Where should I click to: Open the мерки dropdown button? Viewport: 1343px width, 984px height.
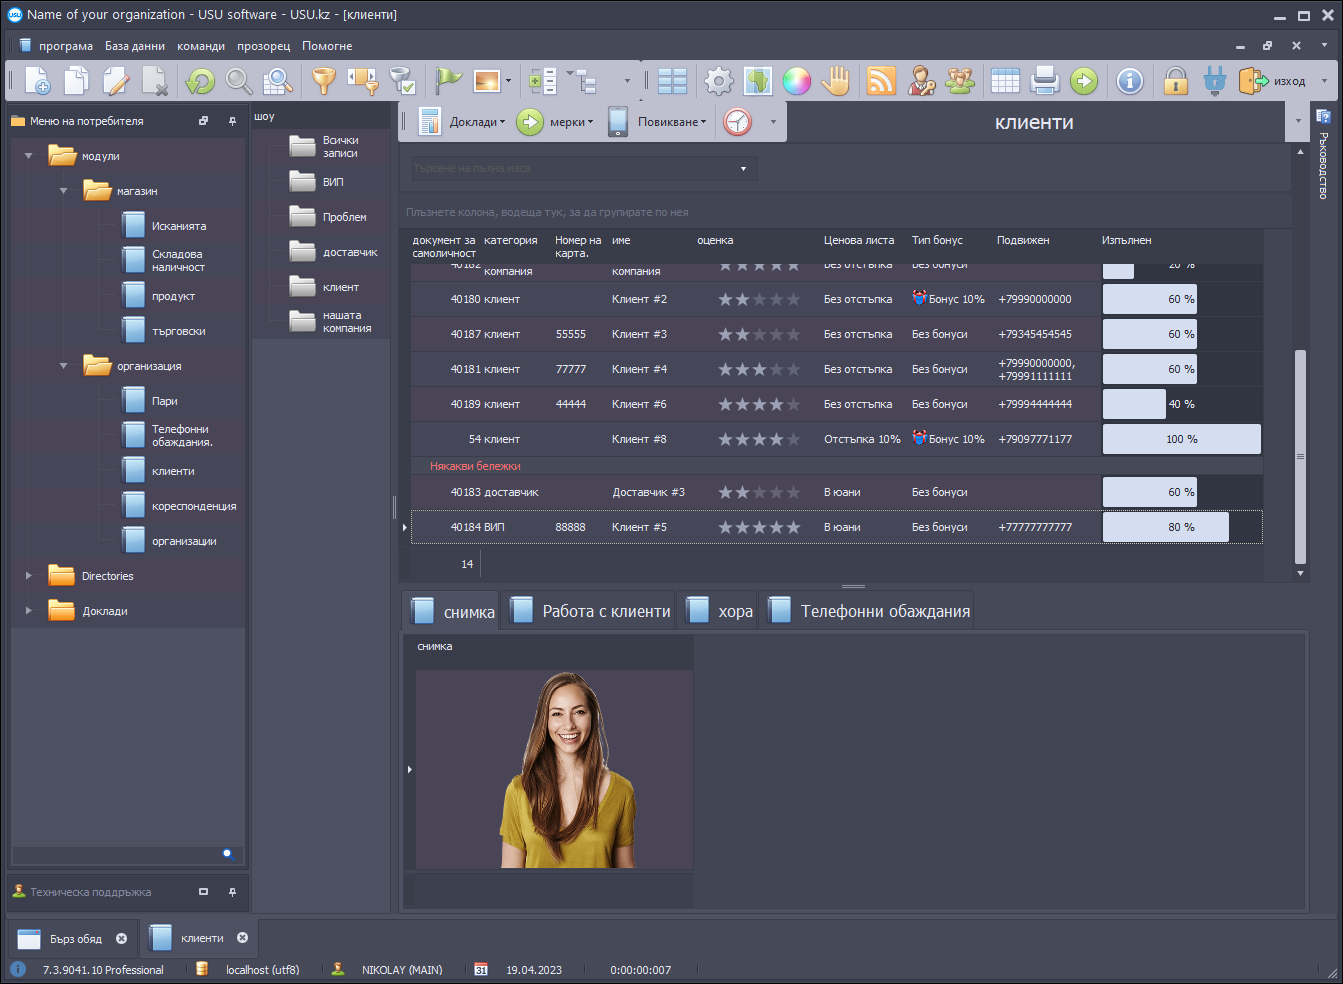556,122
